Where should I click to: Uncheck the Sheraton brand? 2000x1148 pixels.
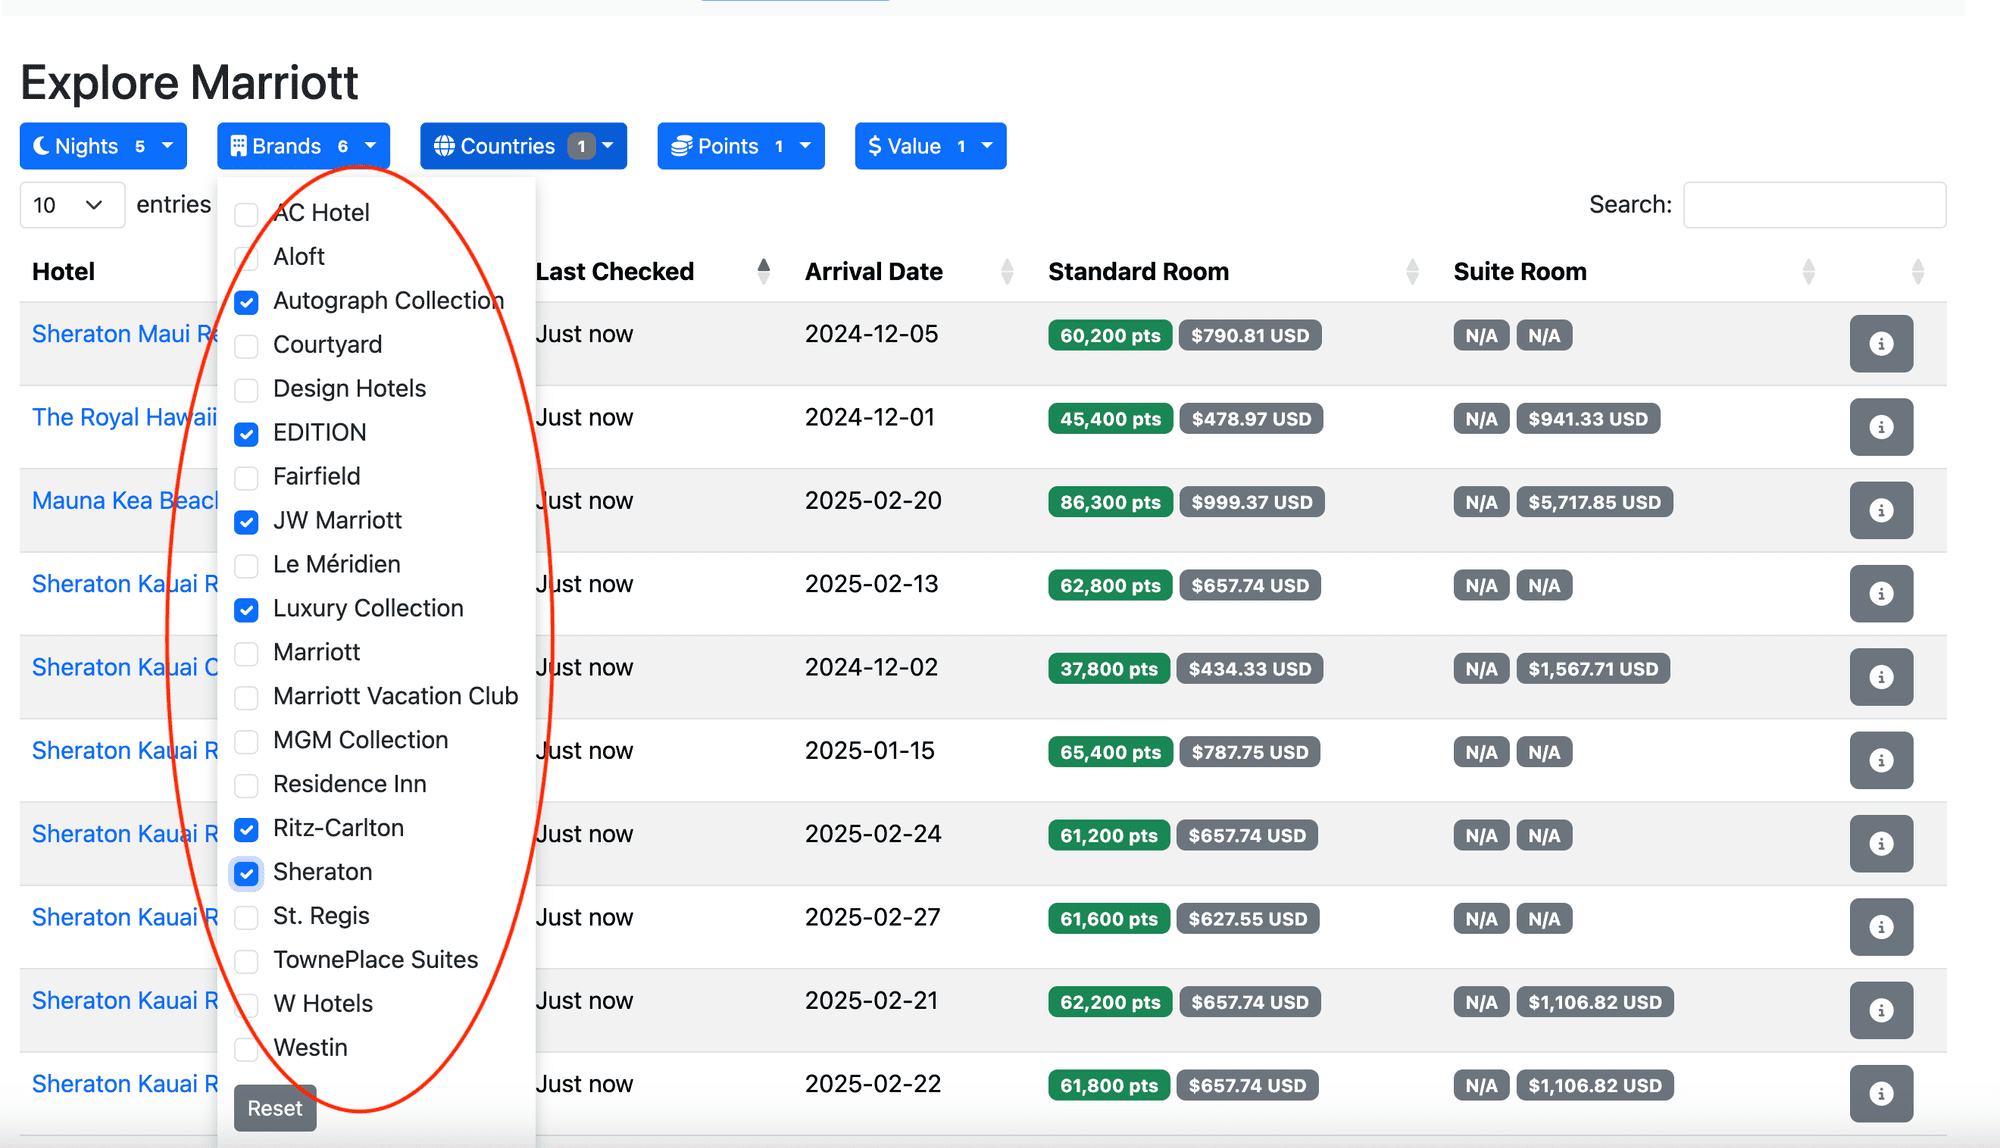pos(246,874)
